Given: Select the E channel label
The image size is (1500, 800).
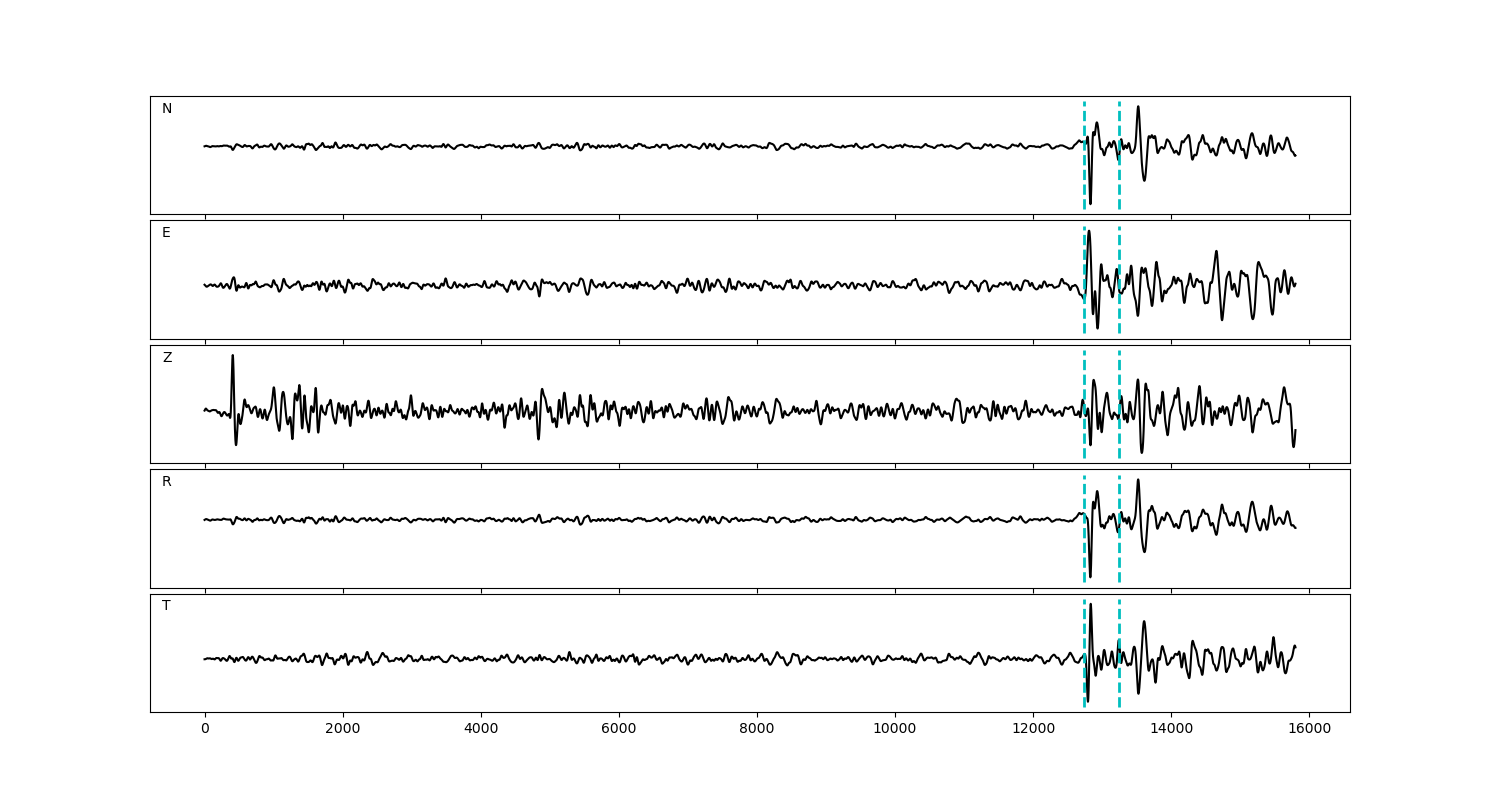Looking at the screenshot, I should click(x=166, y=233).
